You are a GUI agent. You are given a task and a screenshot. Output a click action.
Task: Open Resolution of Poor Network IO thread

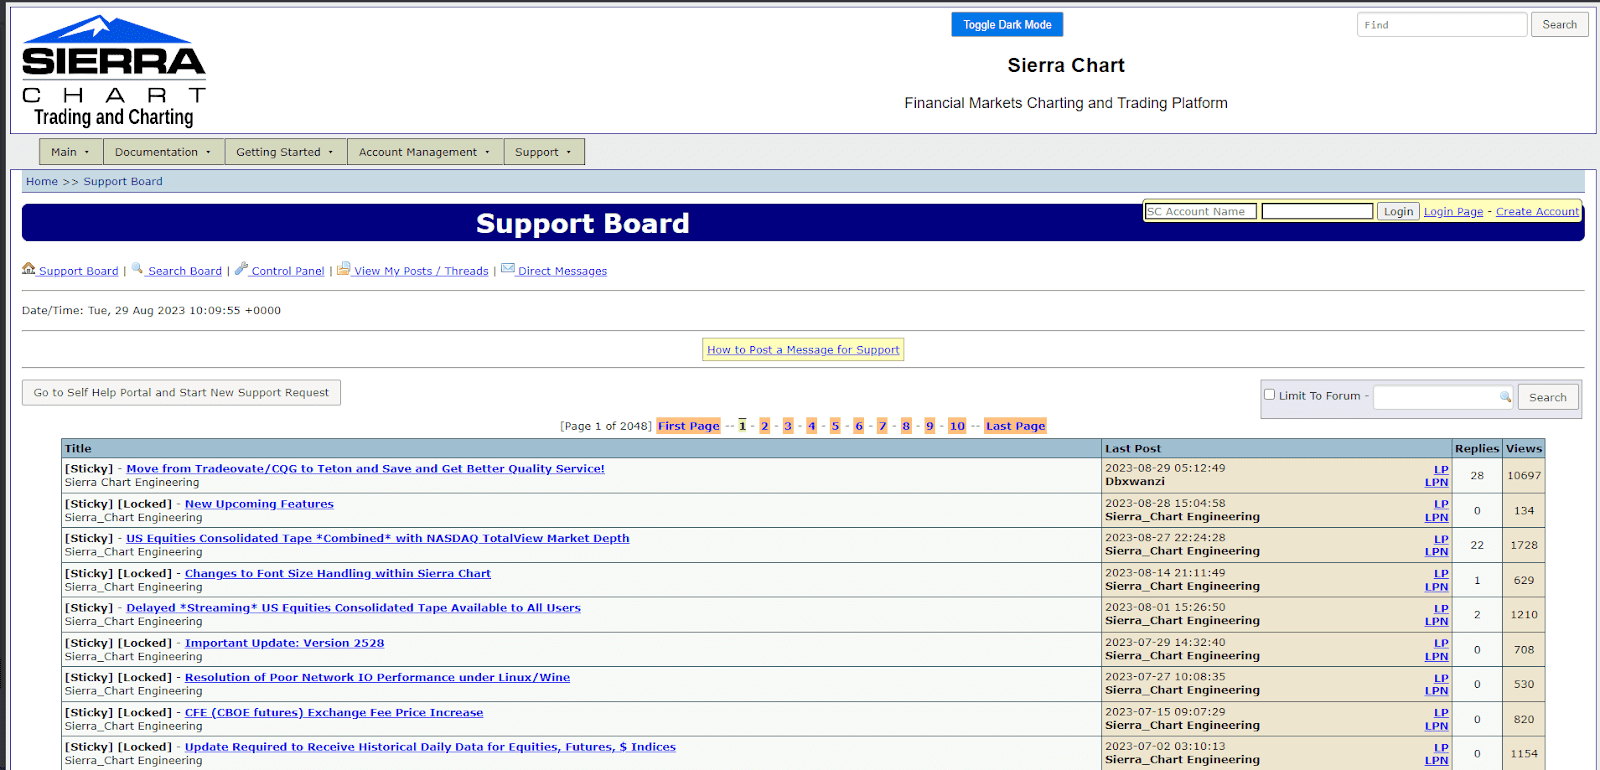click(377, 677)
